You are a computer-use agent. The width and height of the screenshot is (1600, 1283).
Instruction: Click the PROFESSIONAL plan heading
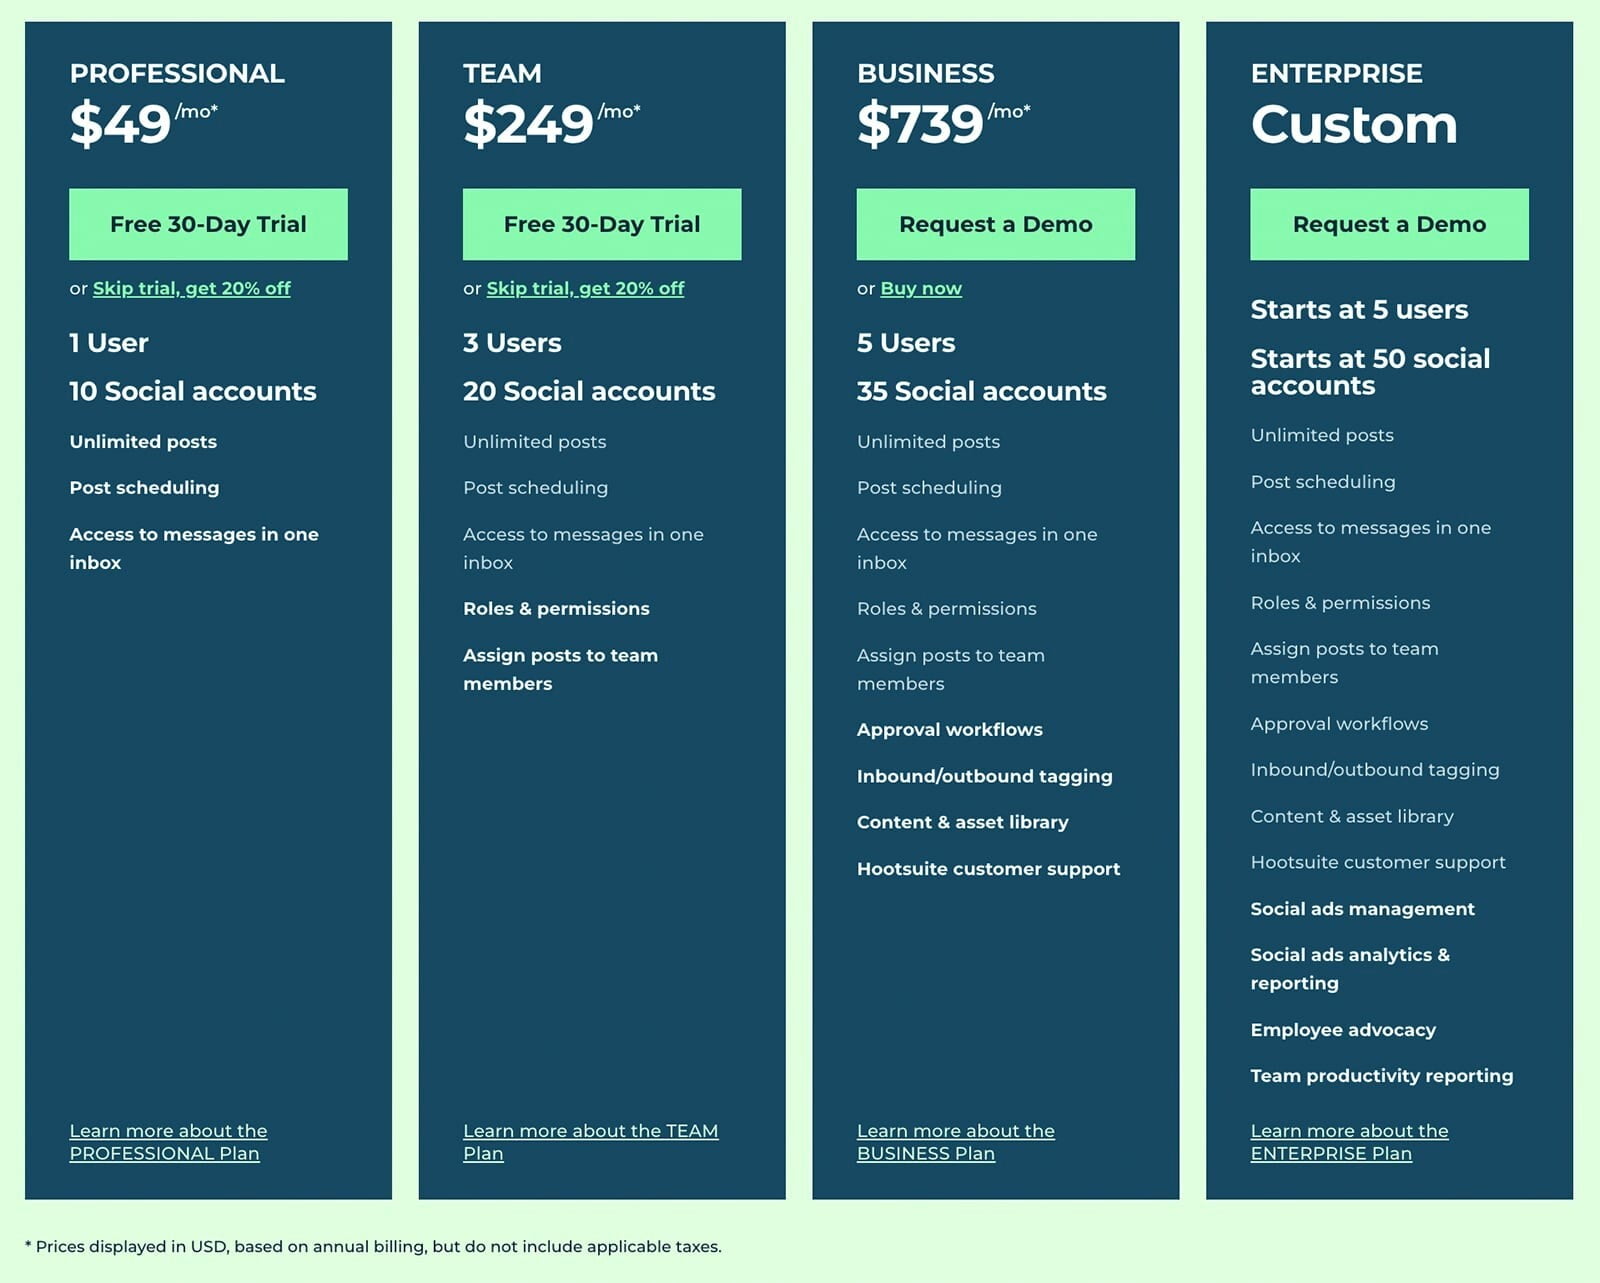click(177, 73)
